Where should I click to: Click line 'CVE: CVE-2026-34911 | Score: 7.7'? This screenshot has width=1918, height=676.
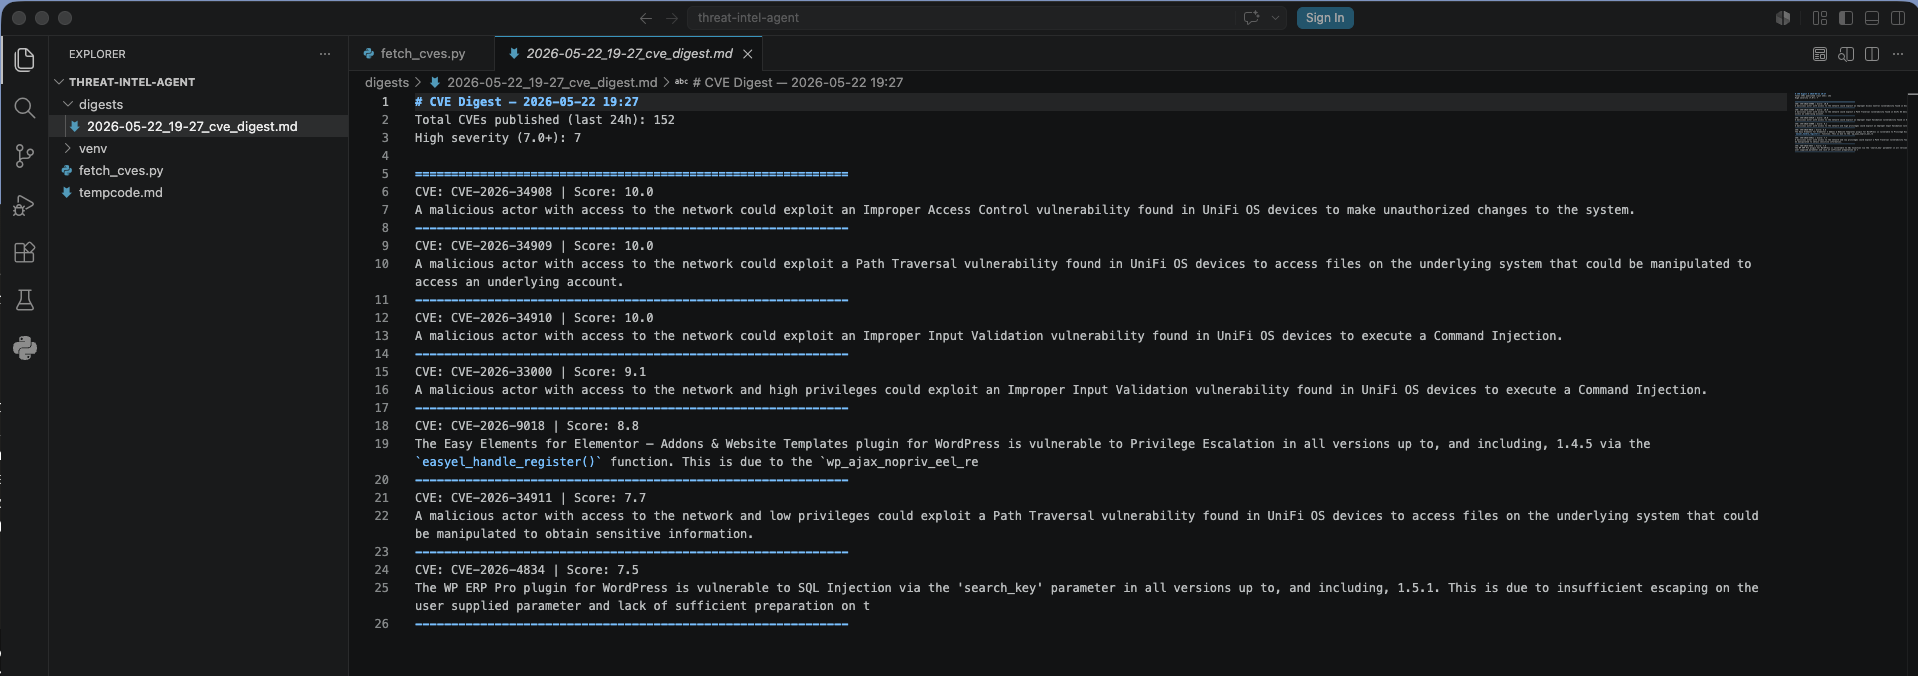coord(531,498)
